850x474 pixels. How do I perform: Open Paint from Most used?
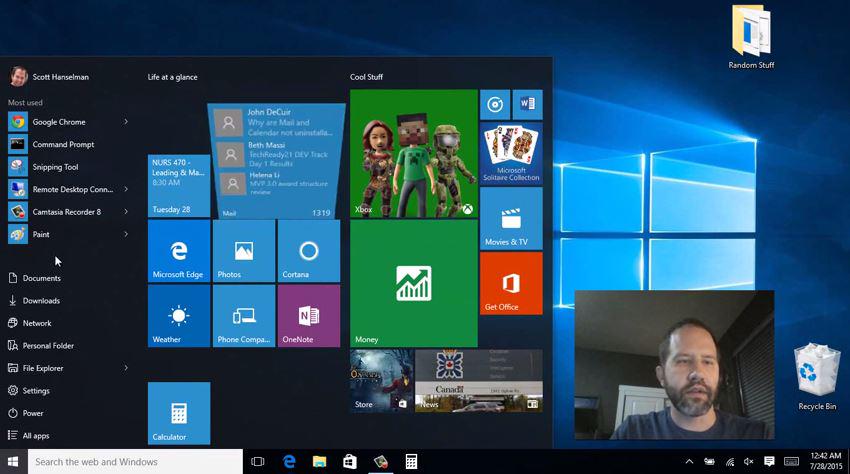68,234
